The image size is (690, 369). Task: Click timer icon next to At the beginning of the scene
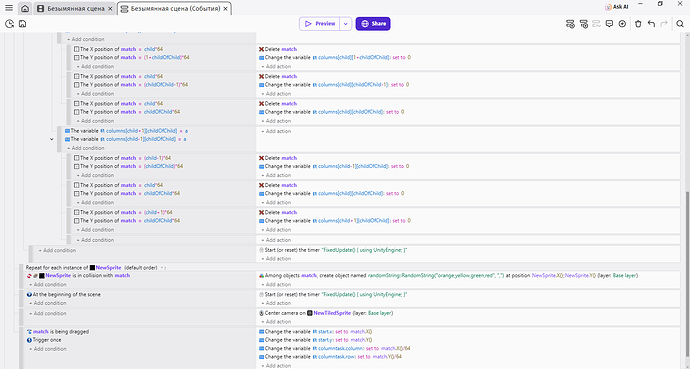click(x=261, y=295)
